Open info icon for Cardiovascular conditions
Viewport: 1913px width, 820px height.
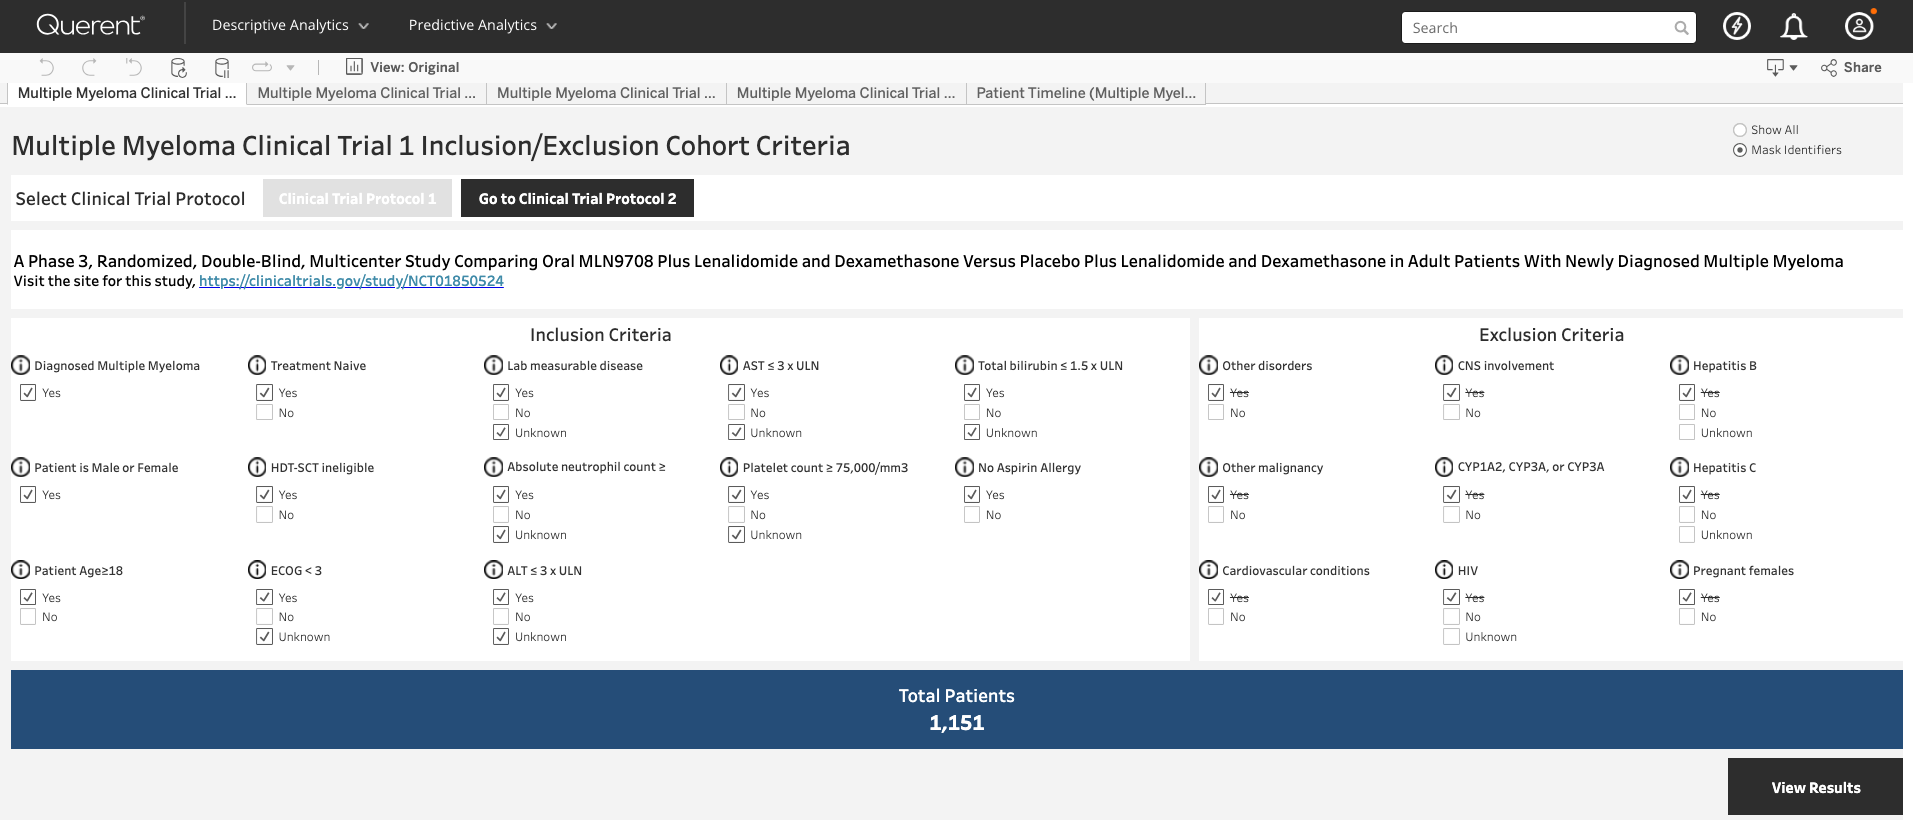coord(1208,570)
